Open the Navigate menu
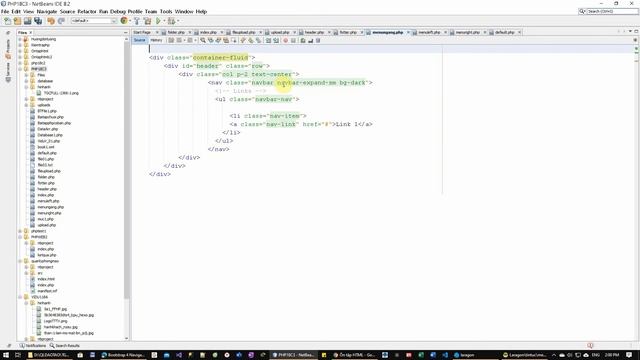This screenshot has width=640, height=360. coord(47,11)
